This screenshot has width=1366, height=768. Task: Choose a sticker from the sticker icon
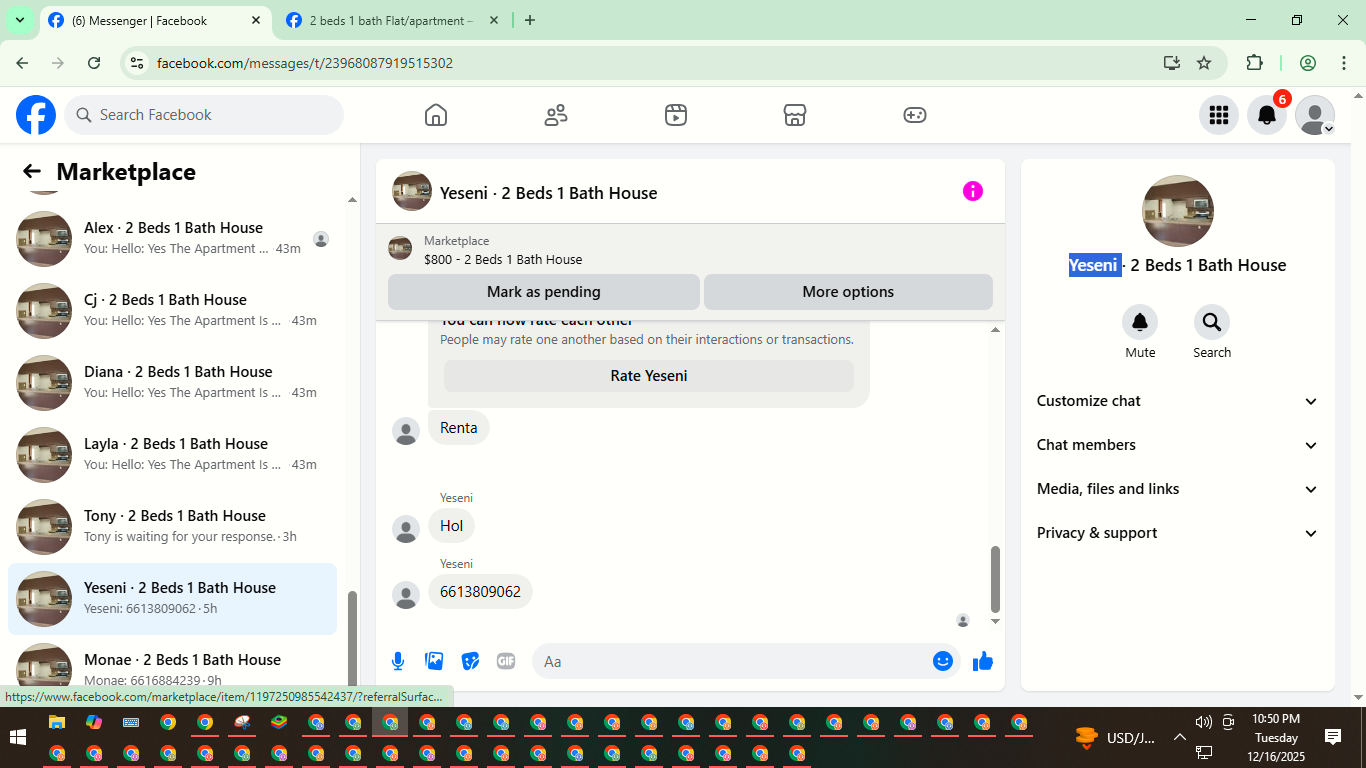(x=470, y=661)
